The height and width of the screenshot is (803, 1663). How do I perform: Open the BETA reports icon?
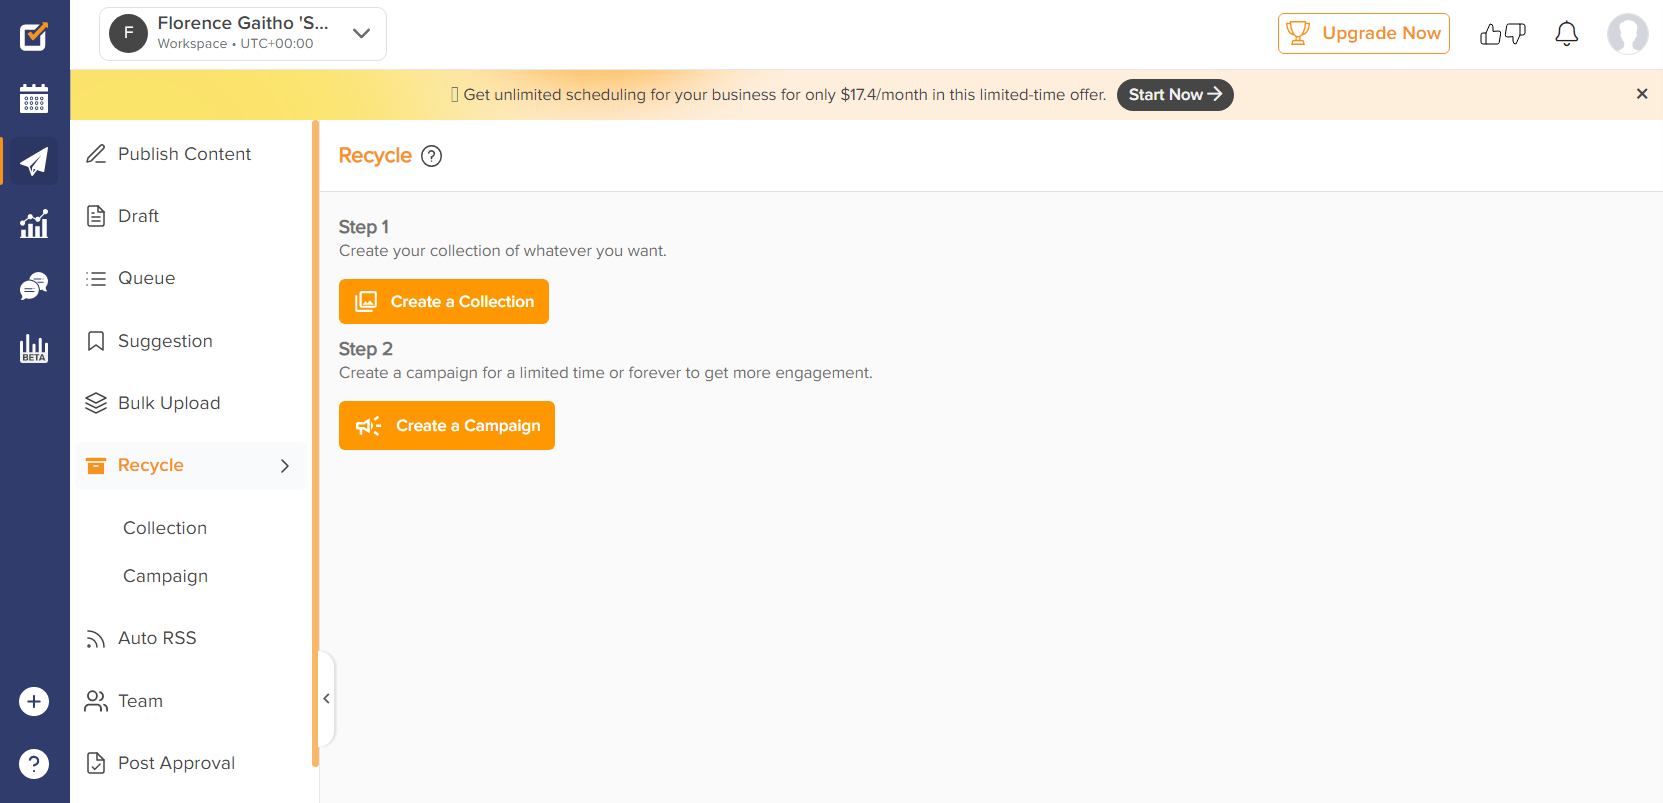(x=34, y=349)
